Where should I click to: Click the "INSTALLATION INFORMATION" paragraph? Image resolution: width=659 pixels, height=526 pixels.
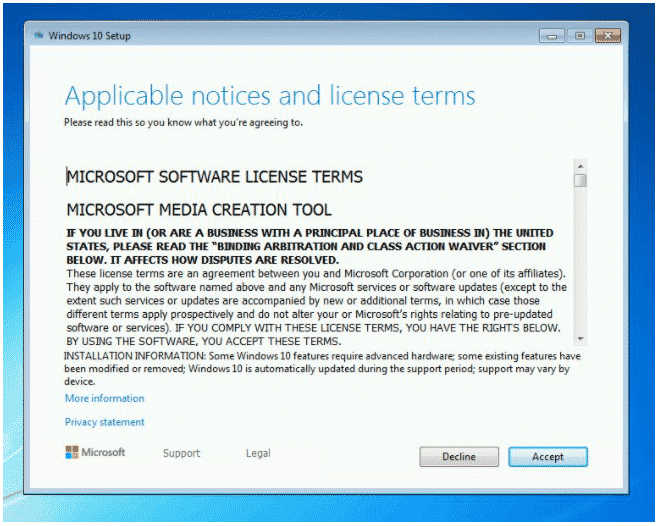[x=322, y=369]
